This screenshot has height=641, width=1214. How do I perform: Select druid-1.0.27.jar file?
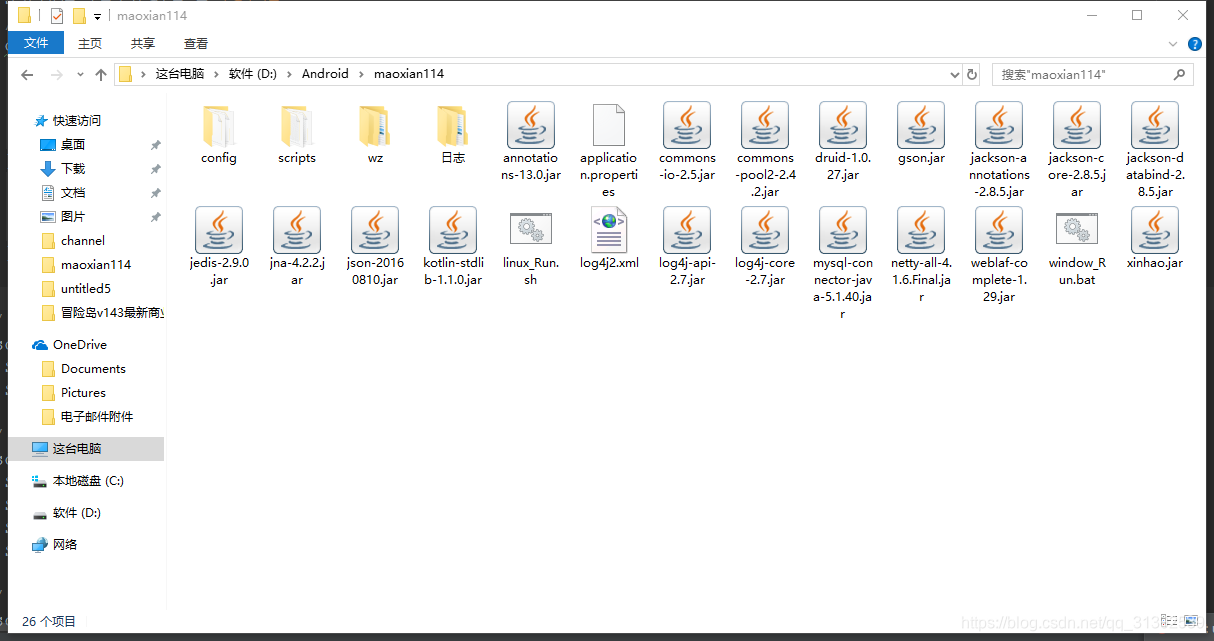843,141
